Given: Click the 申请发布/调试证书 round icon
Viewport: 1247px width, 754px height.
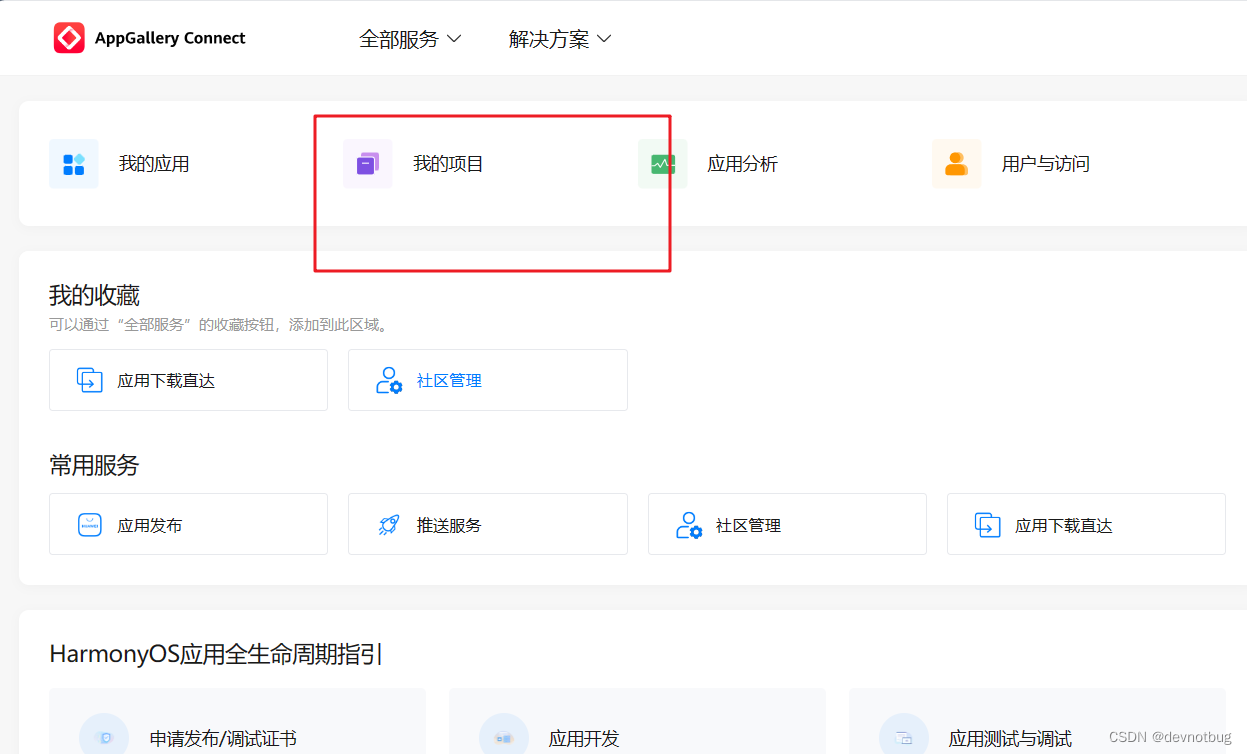Looking at the screenshot, I should (x=104, y=736).
